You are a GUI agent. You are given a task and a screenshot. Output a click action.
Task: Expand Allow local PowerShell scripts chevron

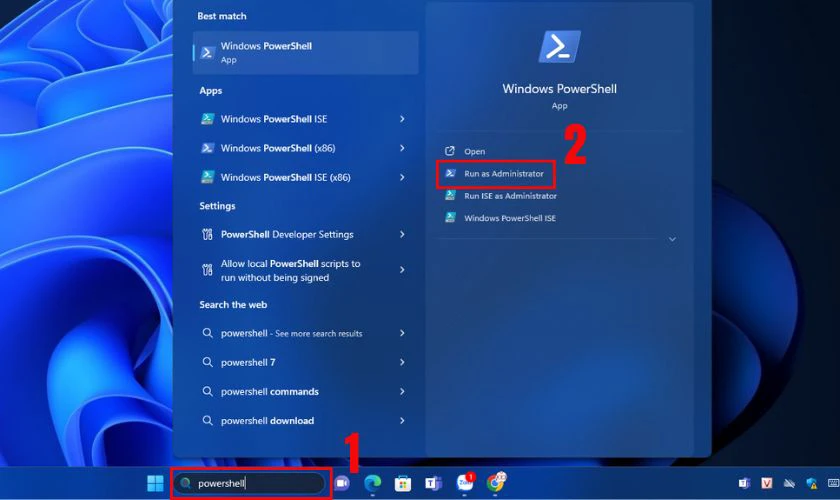coord(402,270)
